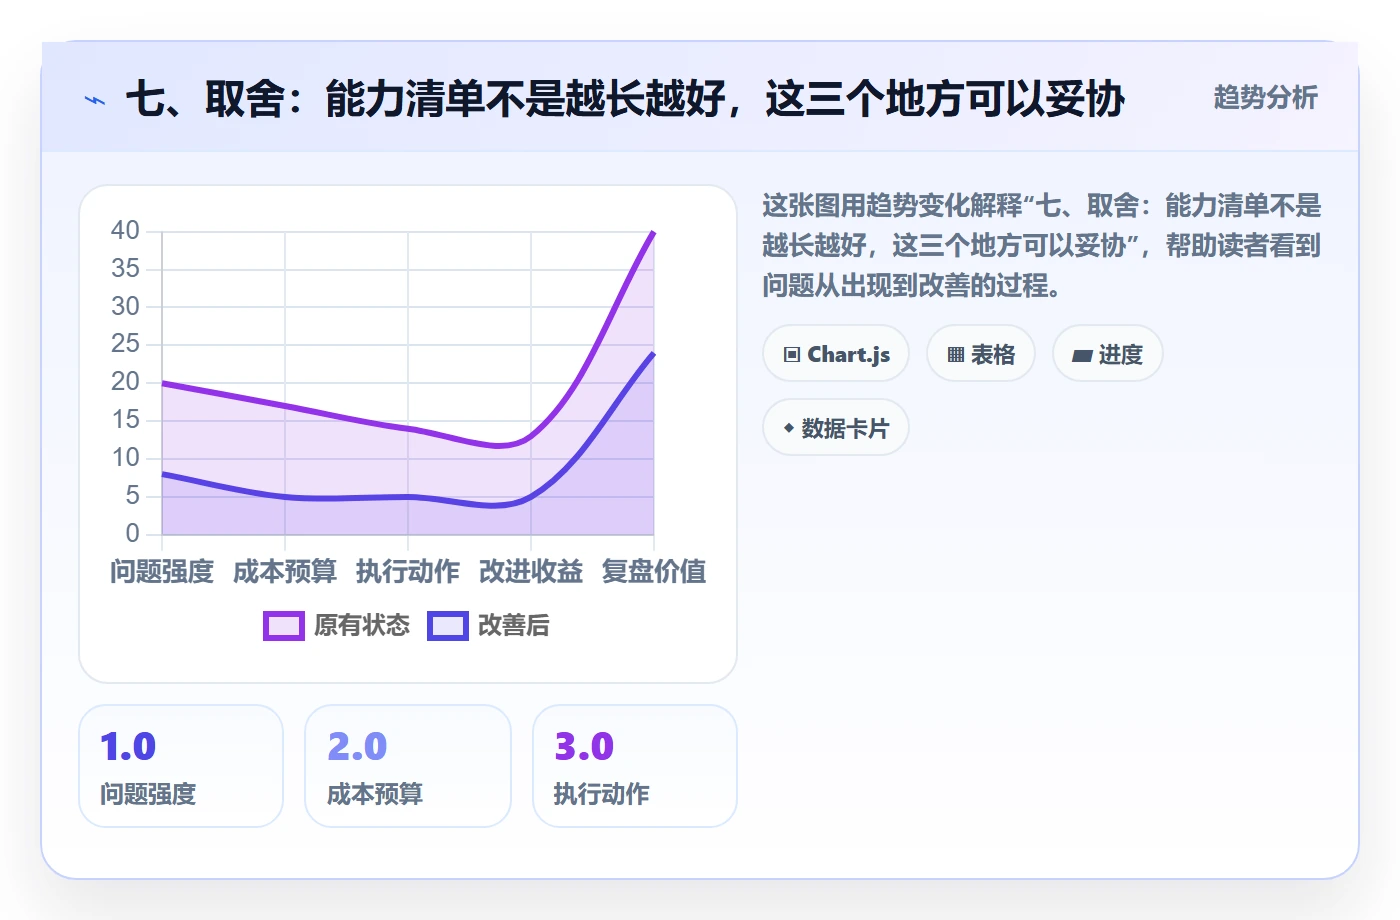Toggle the 改善后 legend series
Image resolution: width=1400 pixels, height=920 pixels.
pos(489,626)
